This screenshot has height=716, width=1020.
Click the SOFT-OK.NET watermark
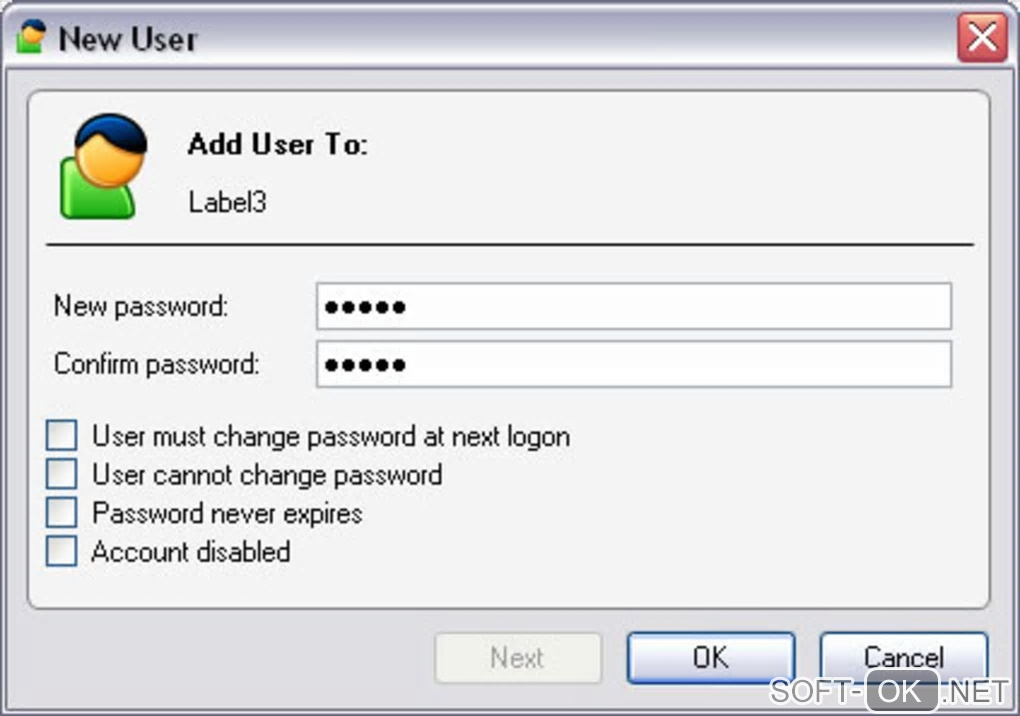pos(888,691)
